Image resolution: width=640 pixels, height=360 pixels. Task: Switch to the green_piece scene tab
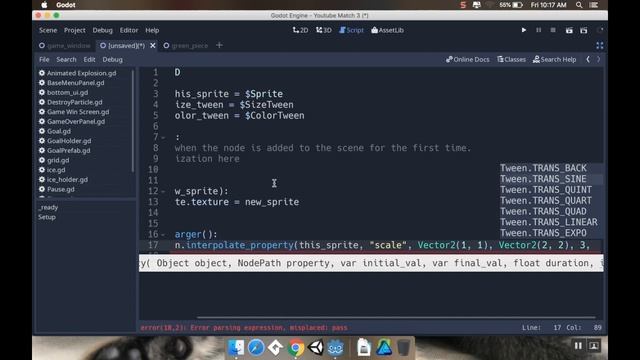point(186,46)
